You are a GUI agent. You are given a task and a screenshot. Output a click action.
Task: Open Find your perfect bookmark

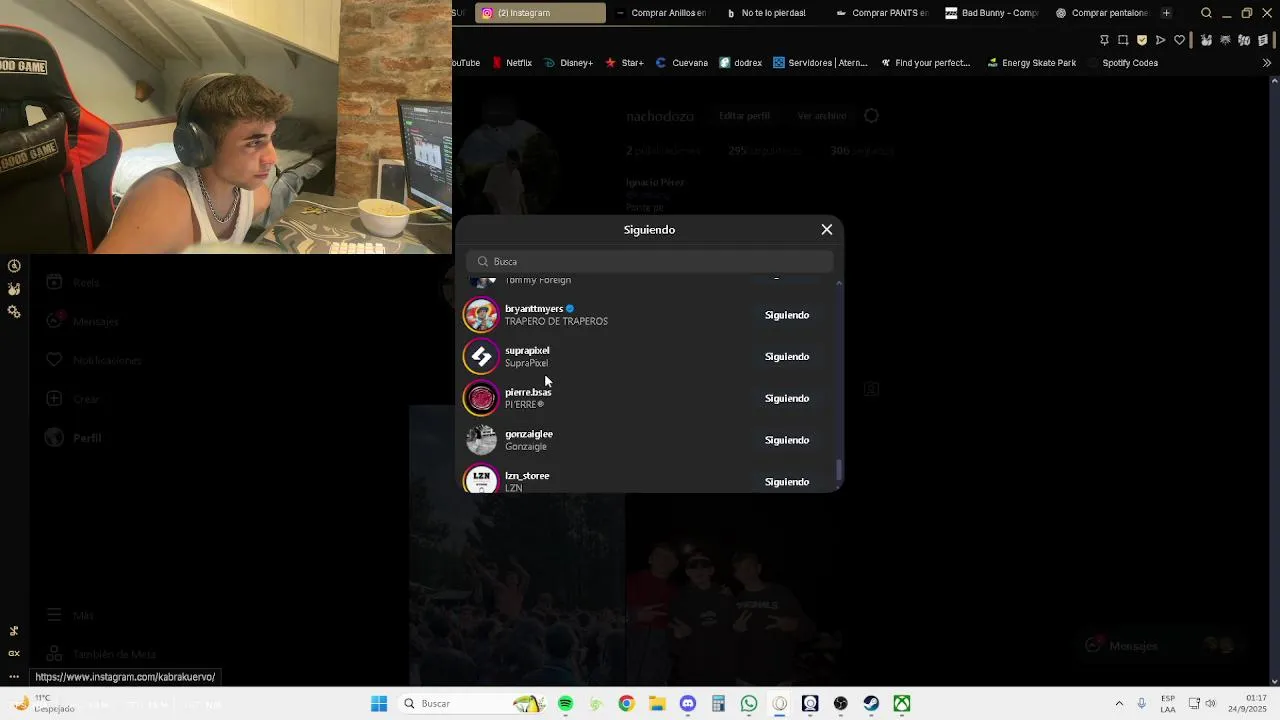925,63
